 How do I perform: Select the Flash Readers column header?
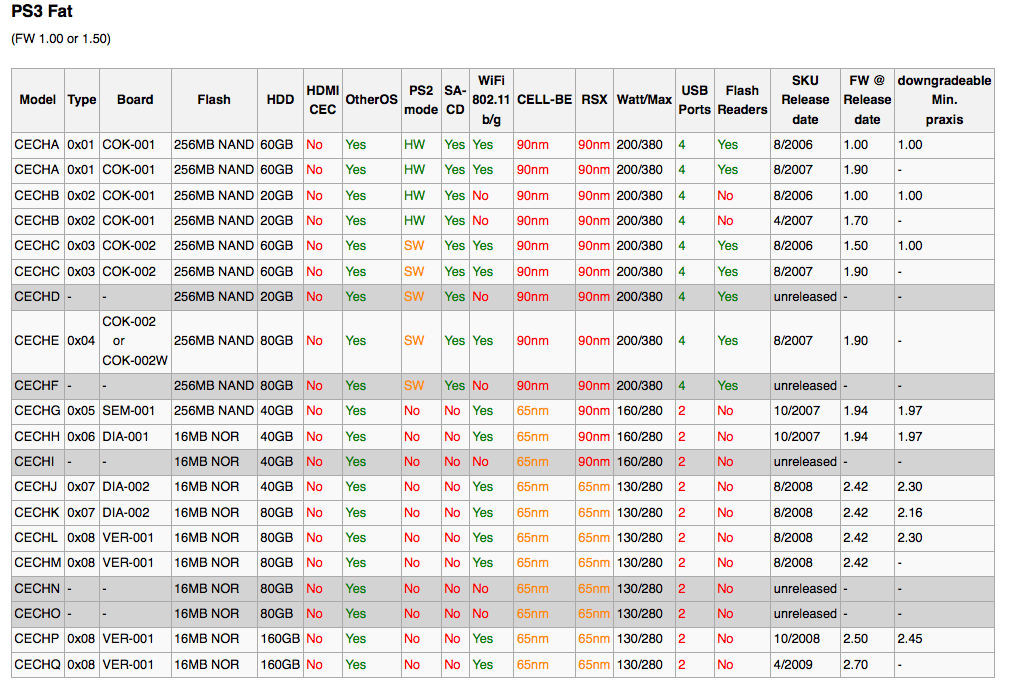click(742, 100)
